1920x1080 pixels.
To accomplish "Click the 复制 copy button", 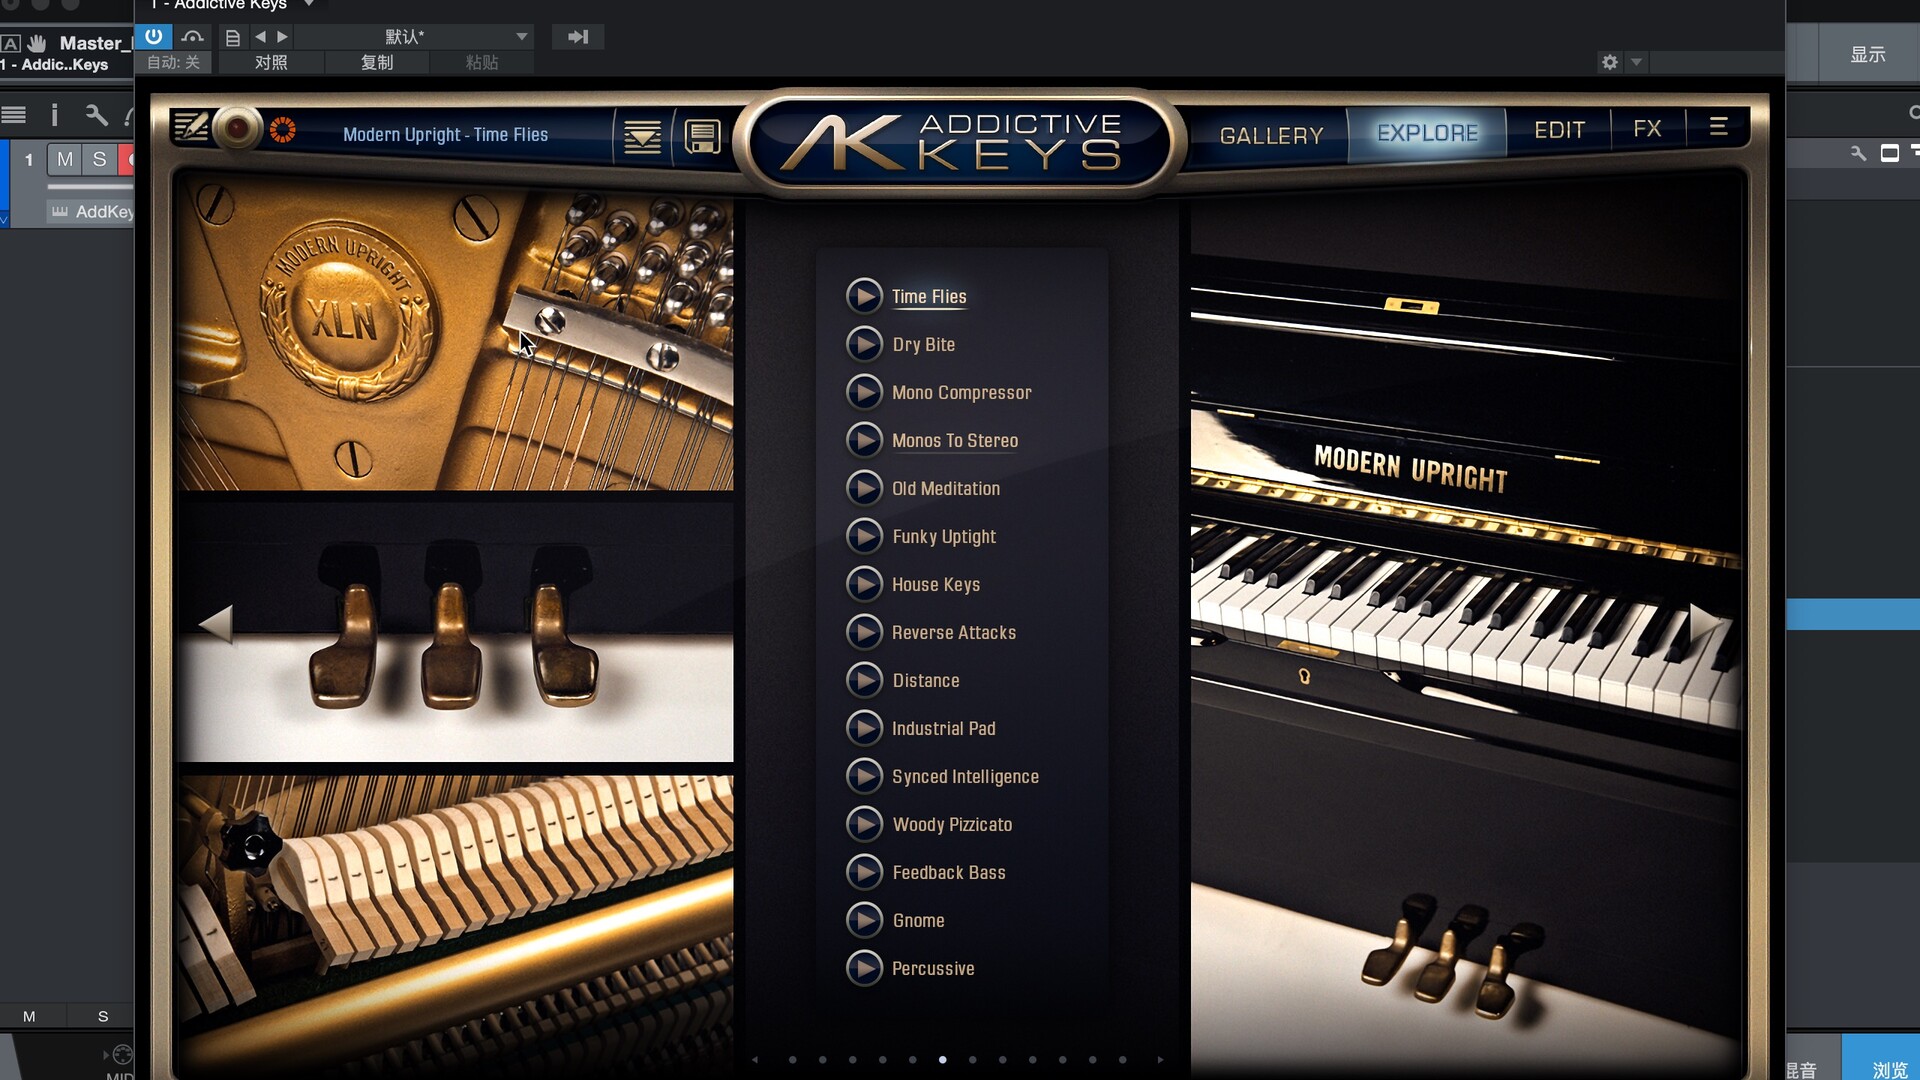I will pos(377,62).
